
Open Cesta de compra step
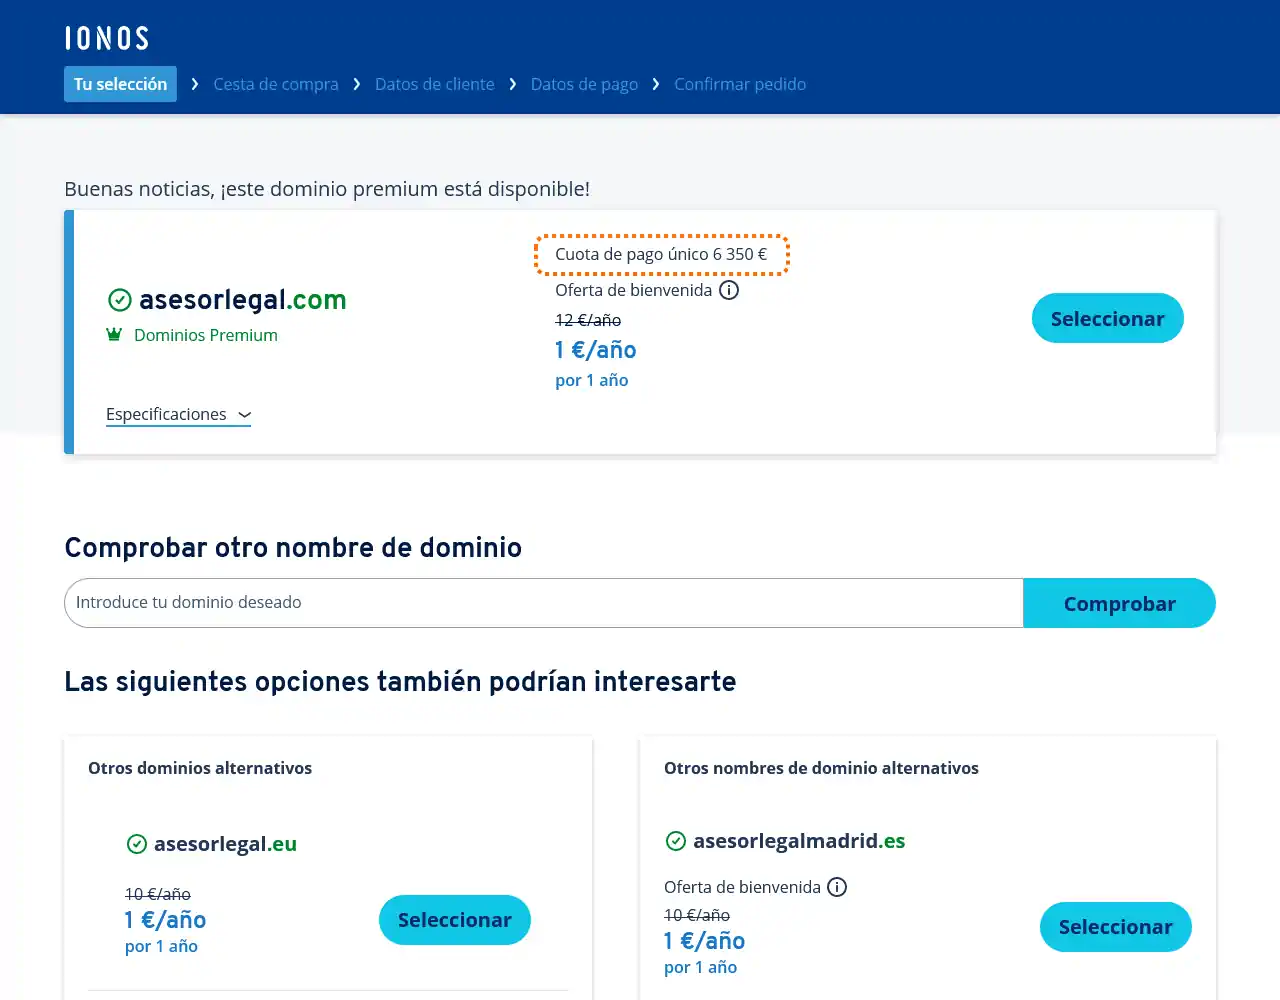point(276,84)
